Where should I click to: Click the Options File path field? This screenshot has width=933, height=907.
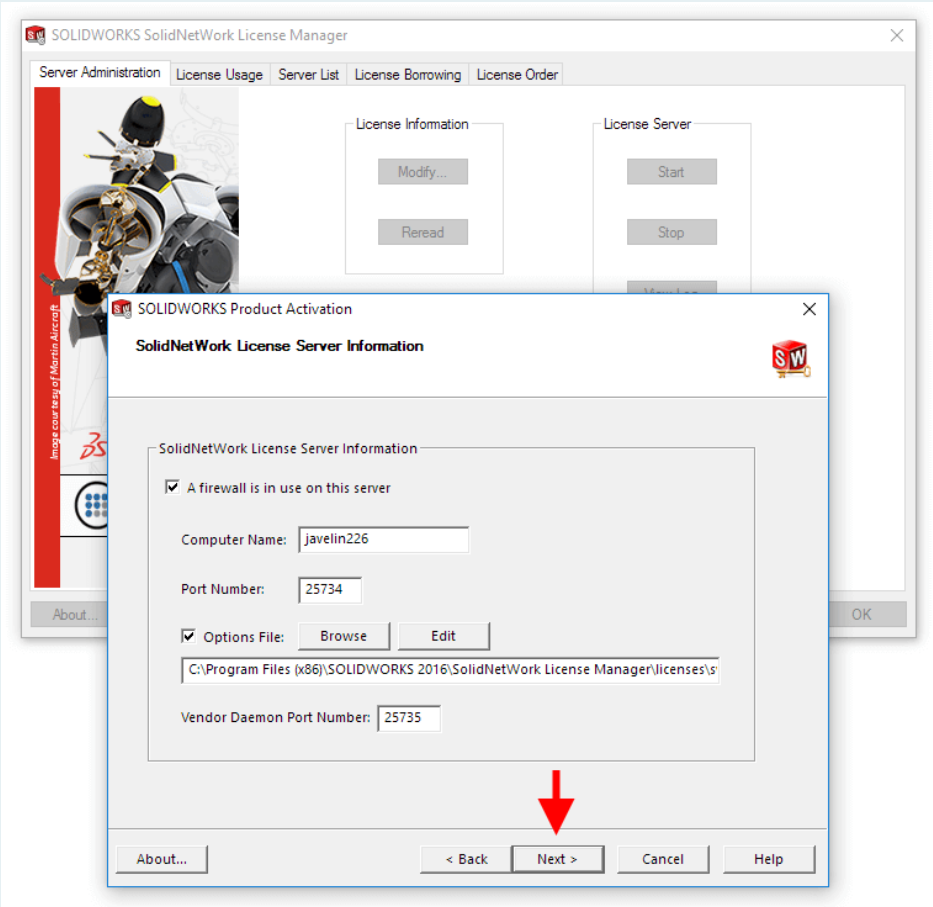click(450, 670)
